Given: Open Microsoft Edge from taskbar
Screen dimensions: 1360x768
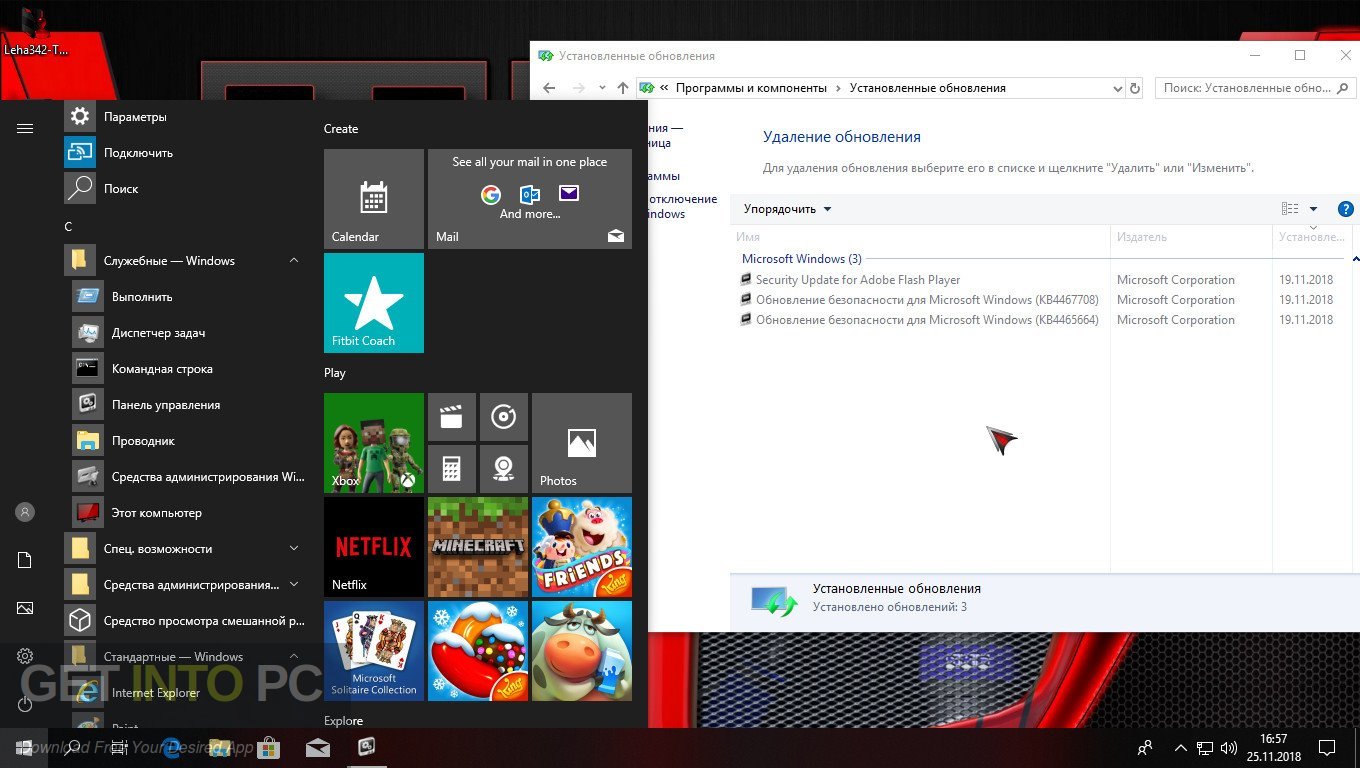Looking at the screenshot, I should coord(172,747).
